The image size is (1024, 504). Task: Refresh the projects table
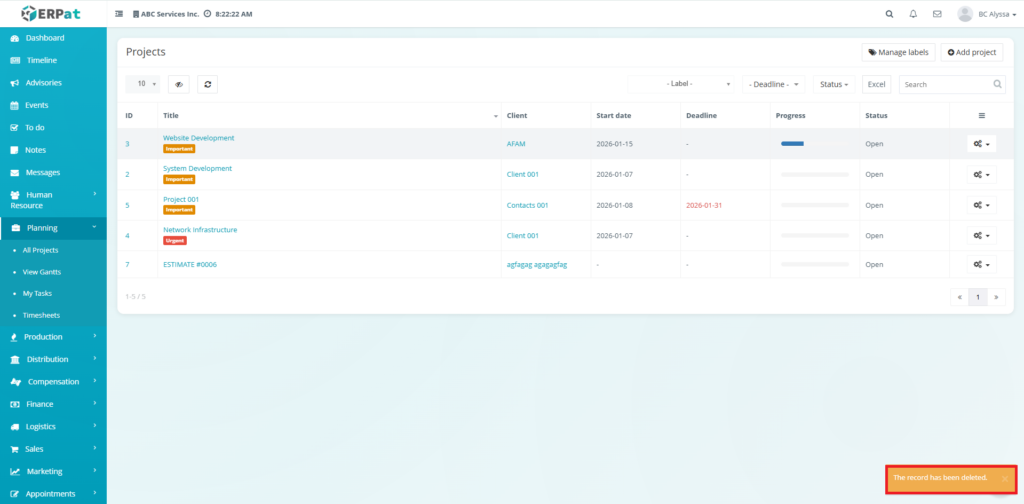pos(207,85)
